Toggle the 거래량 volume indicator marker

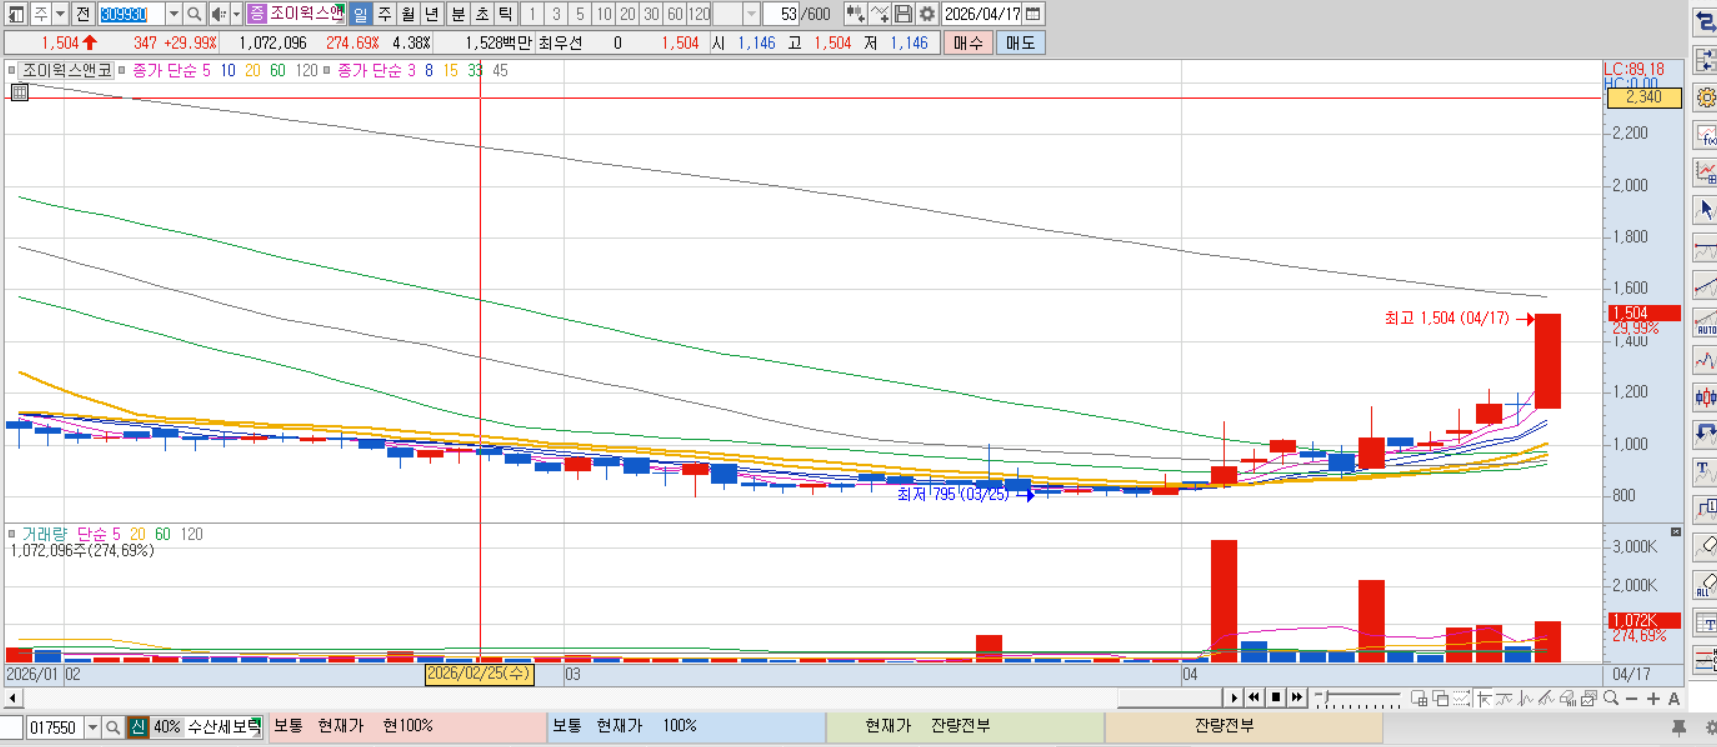[12, 534]
